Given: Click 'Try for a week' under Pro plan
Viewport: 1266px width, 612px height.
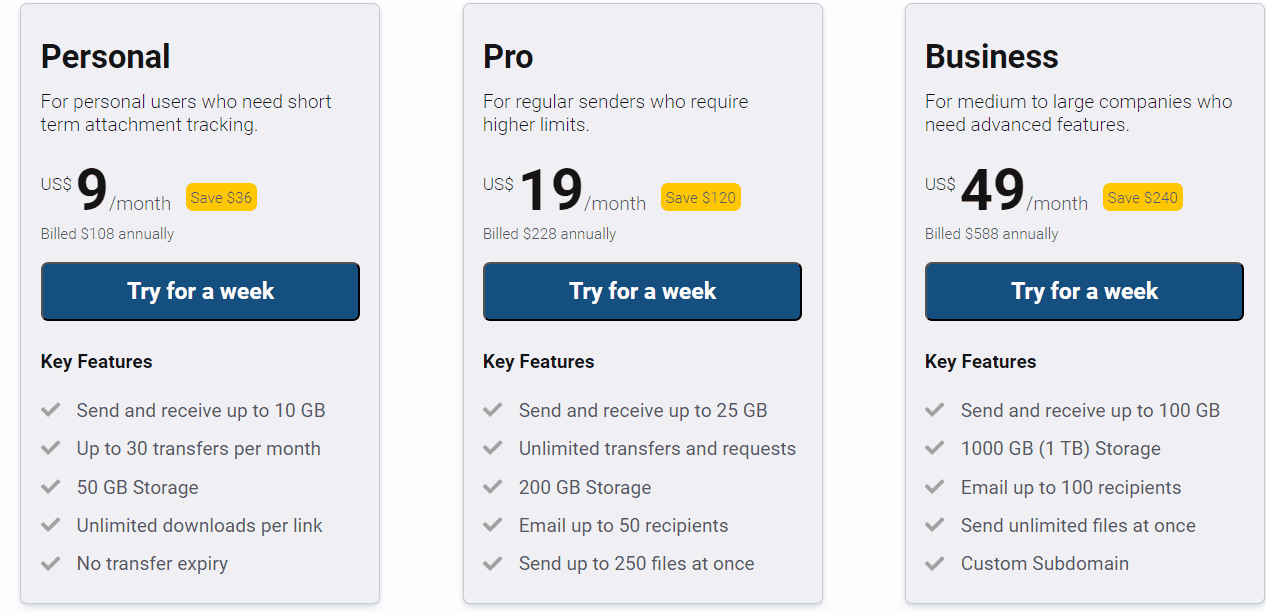Looking at the screenshot, I should pyautogui.click(x=642, y=291).
